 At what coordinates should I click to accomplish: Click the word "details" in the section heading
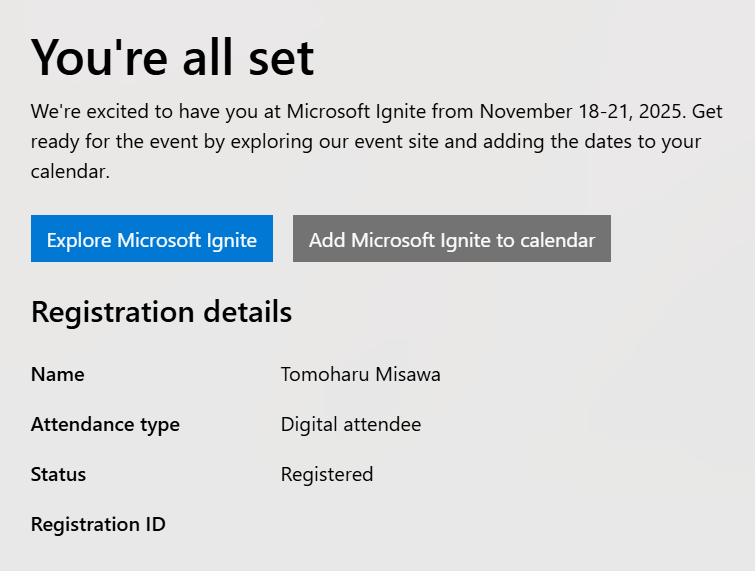coord(247,312)
